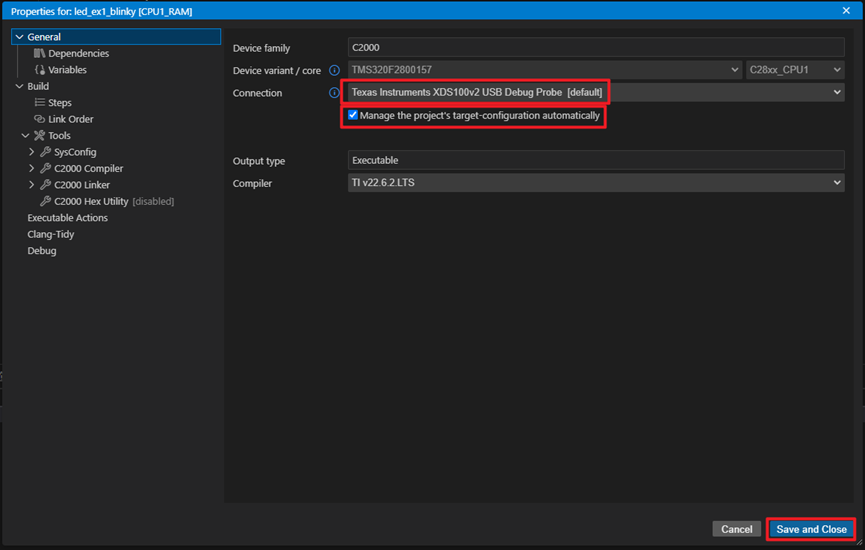Click the Dependencies books icon
The image size is (865, 550).
pyautogui.click(x=39, y=53)
